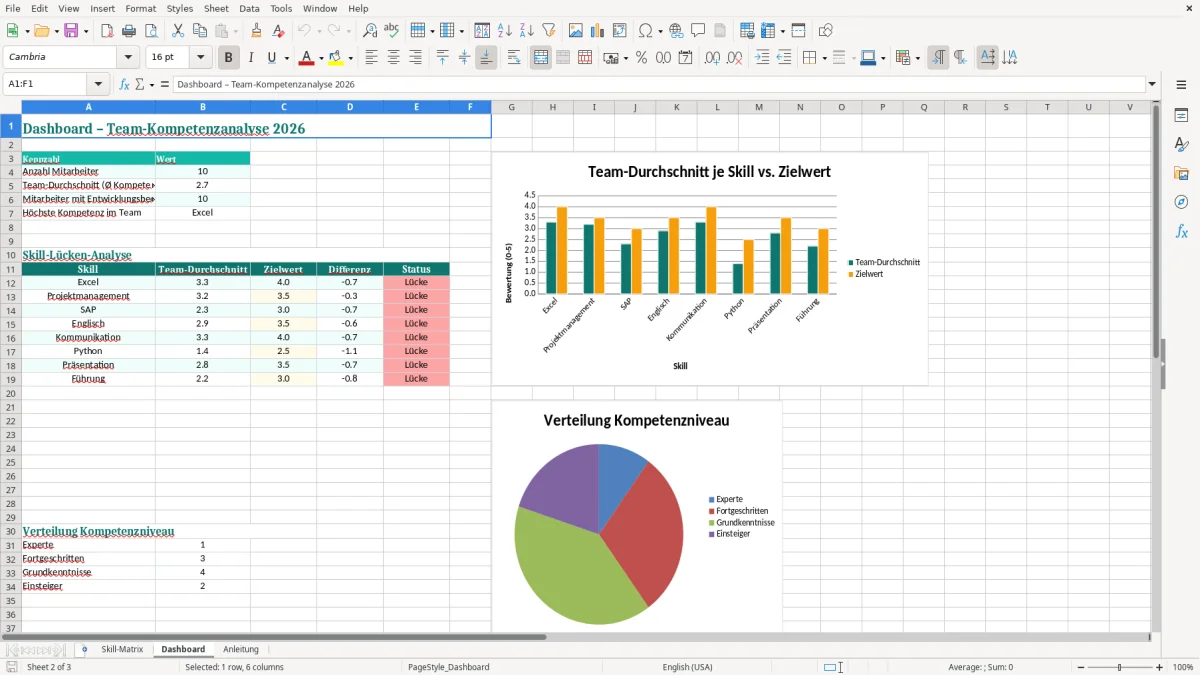Toggle Left-To-Right text direction

tap(938, 58)
